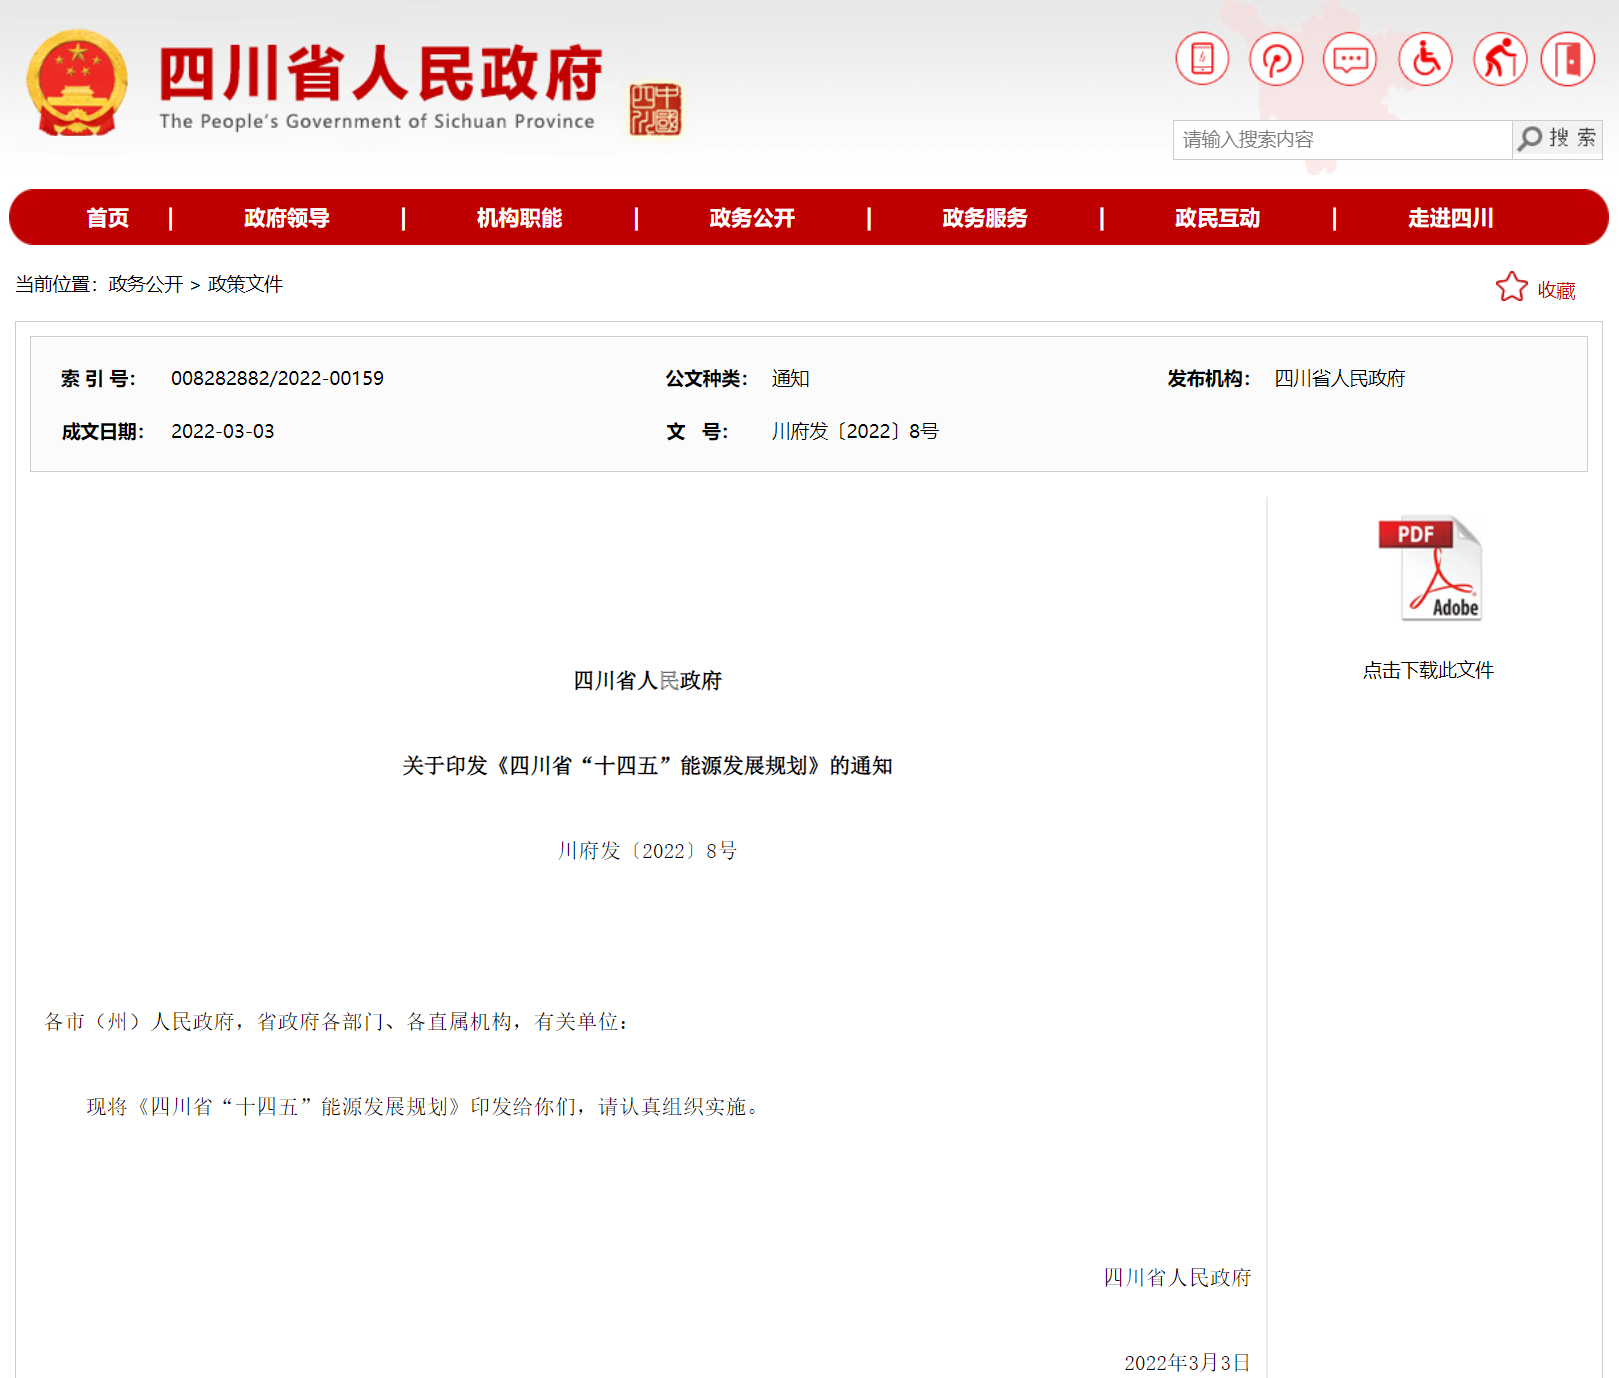Click the elderly person with cane icon
The height and width of the screenshot is (1378, 1619).
(x=1499, y=59)
